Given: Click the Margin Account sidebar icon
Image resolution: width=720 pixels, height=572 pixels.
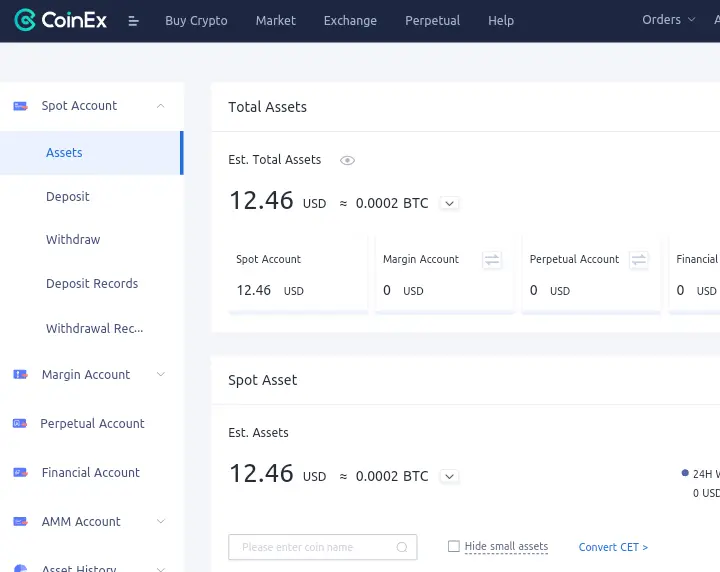Looking at the screenshot, I should coord(20,375).
